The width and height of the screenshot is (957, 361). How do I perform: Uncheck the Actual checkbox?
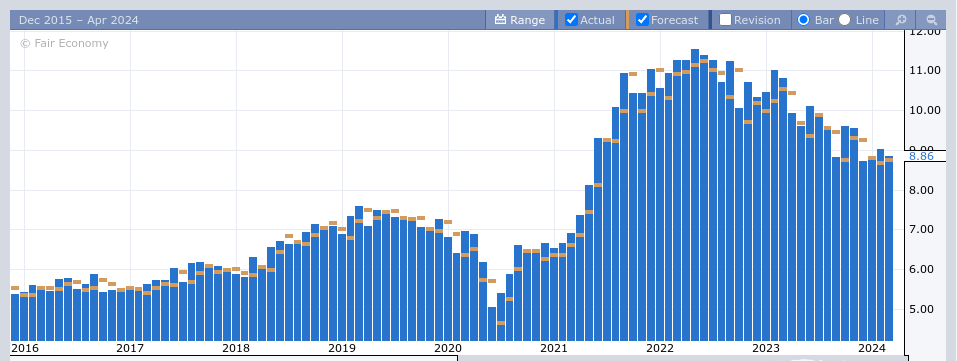coord(571,20)
